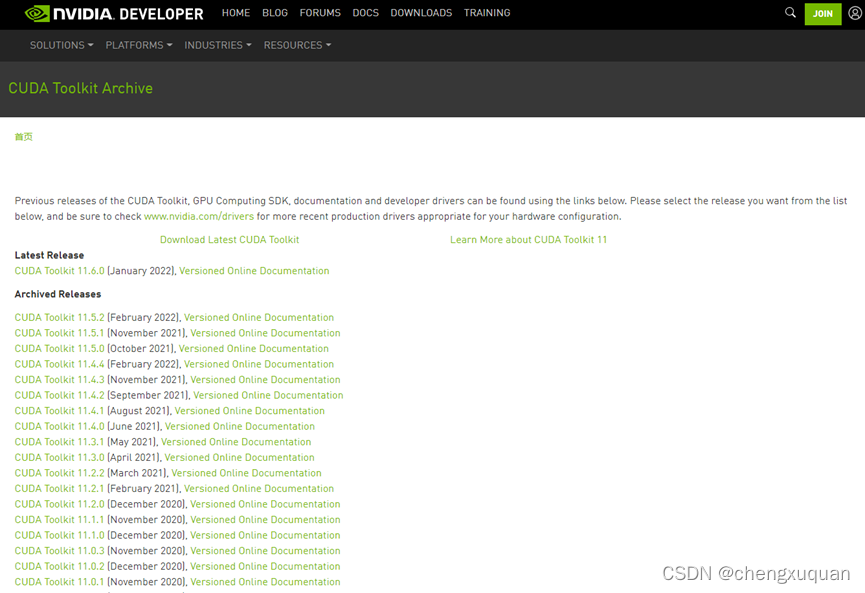The height and width of the screenshot is (593, 865).
Task: Open Versioned Online Documentation for 11.2.0
Action: pyautogui.click(x=265, y=504)
